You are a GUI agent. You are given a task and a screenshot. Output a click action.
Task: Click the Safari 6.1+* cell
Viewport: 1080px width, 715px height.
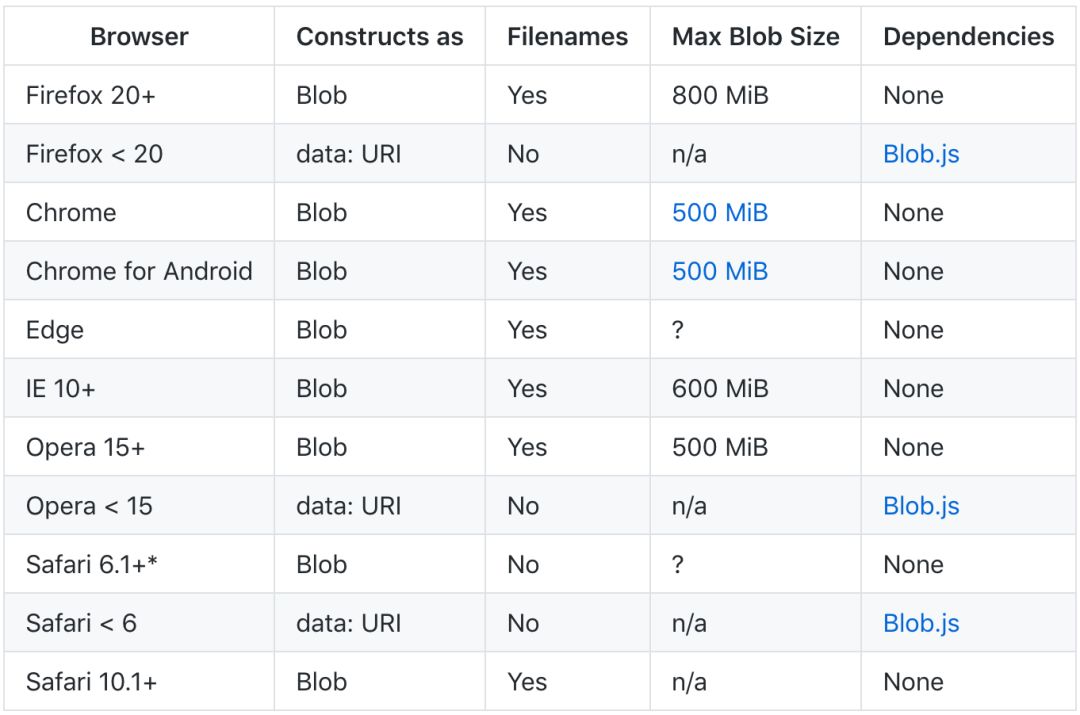(x=93, y=565)
